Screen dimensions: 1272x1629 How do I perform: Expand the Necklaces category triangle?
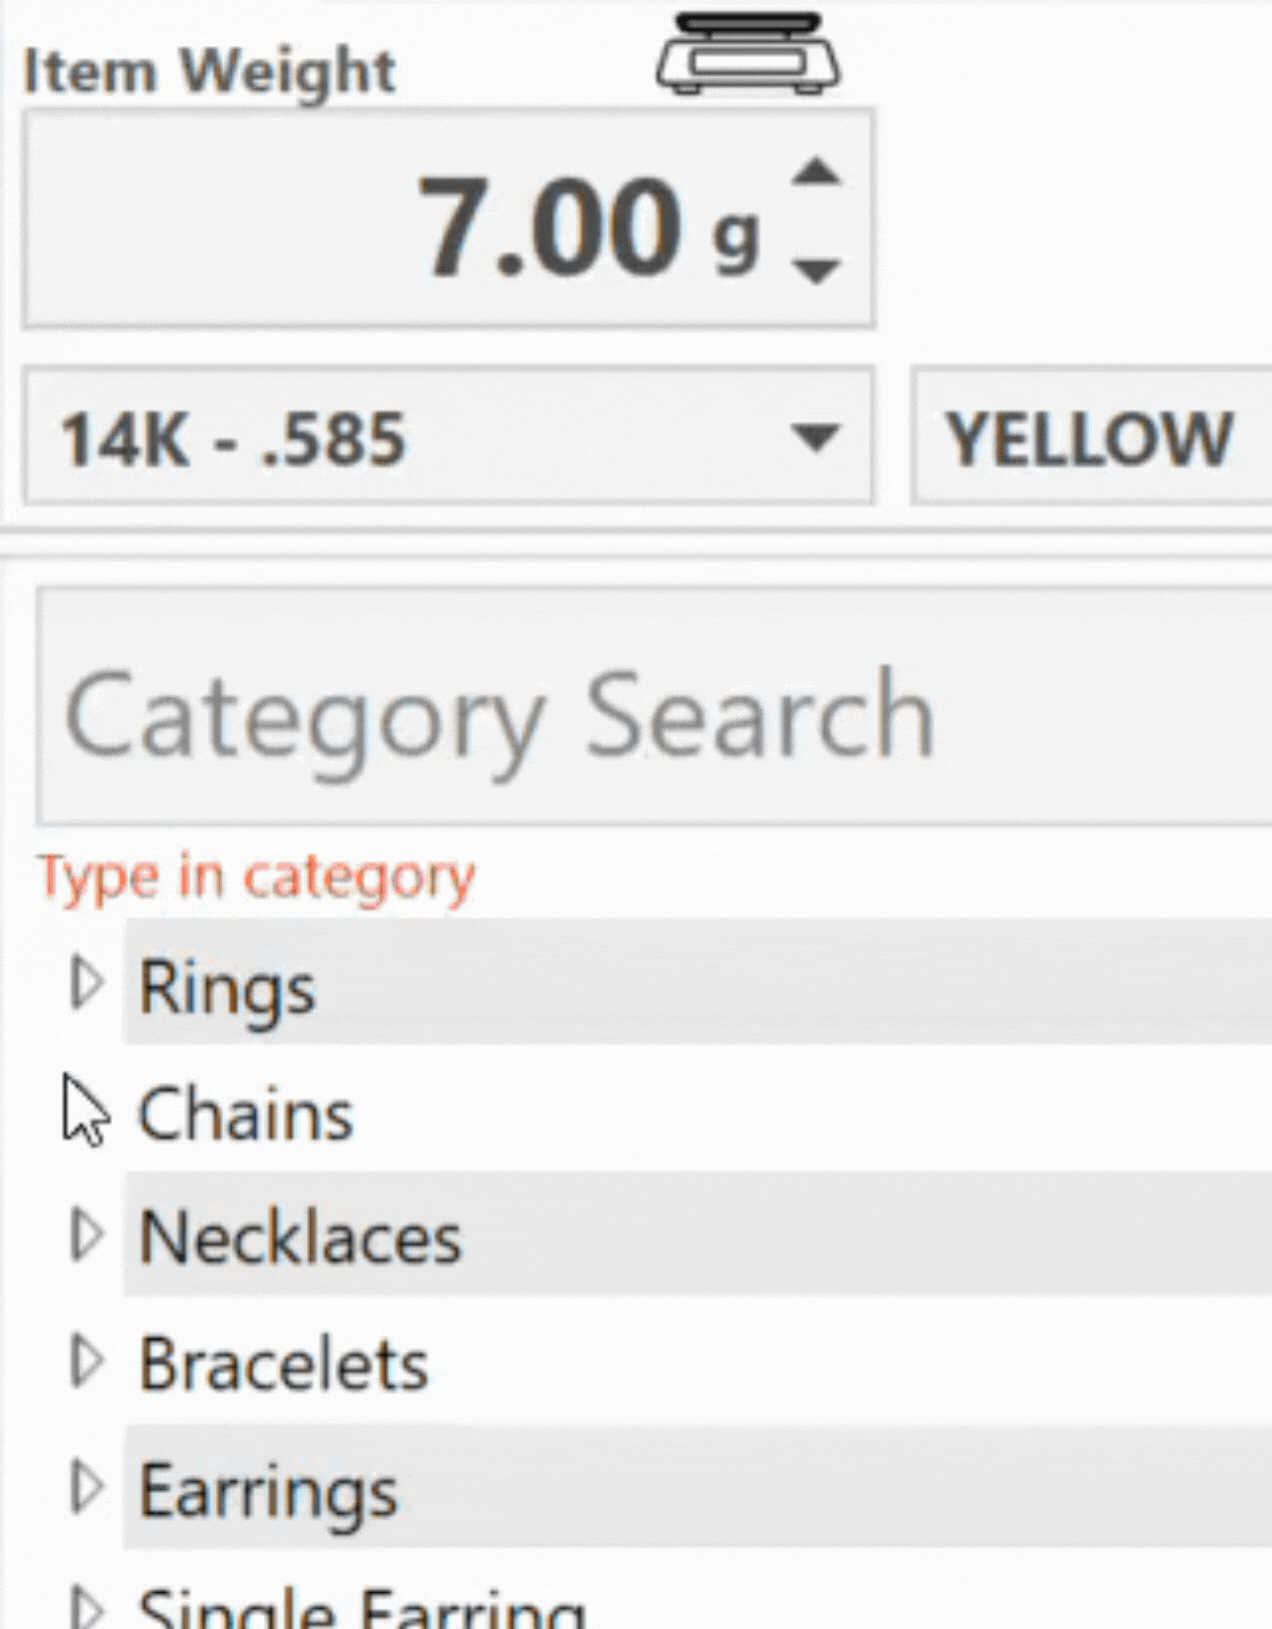coord(88,1235)
